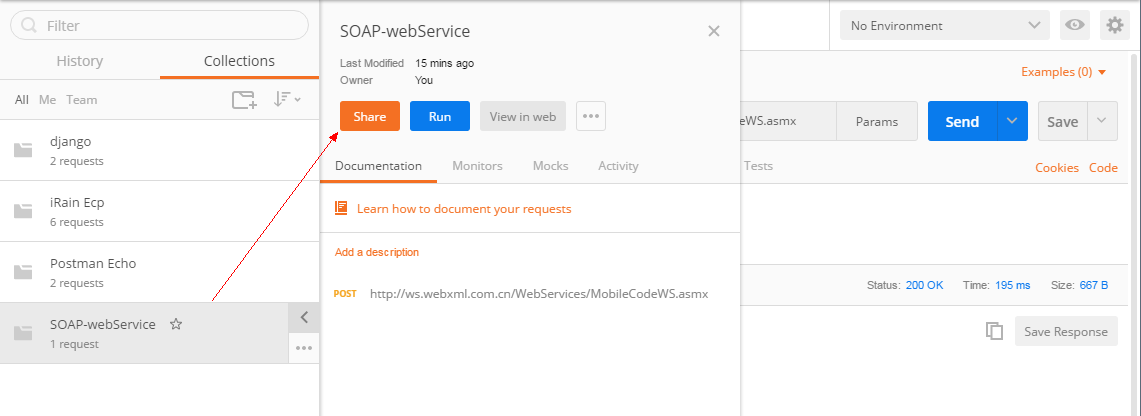Open the Documentation tab
The width and height of the screenshot is (1141, 416).
pyautogui.click(x=378, y=166)
